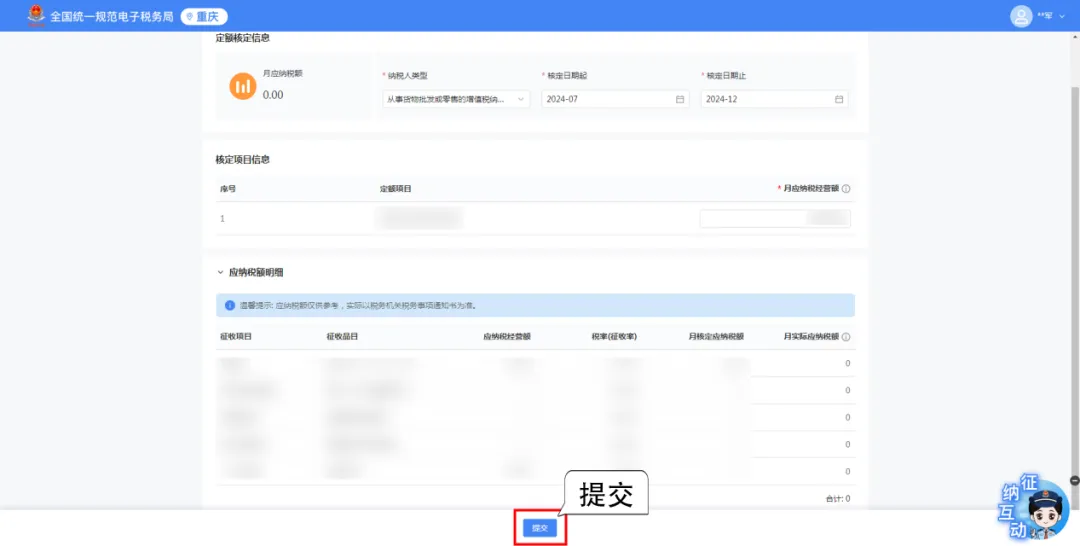1080x546 pixels.
Task: Open the 重庆 location selector
Action: coord(204,17)
